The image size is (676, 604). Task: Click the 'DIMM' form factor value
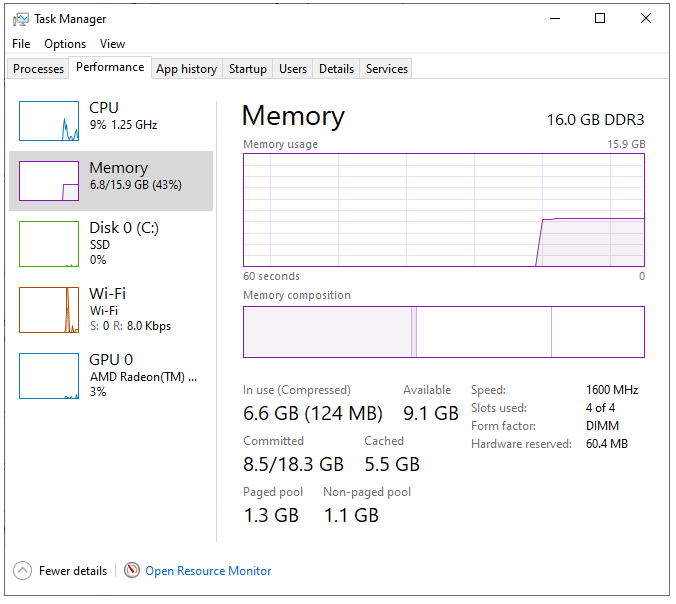click(602, 426)
